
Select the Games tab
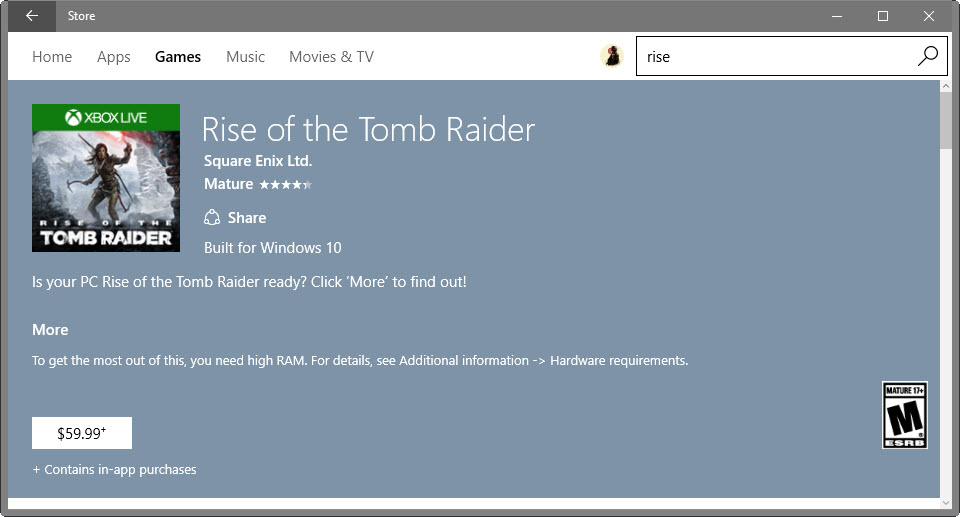pos(178,56)
